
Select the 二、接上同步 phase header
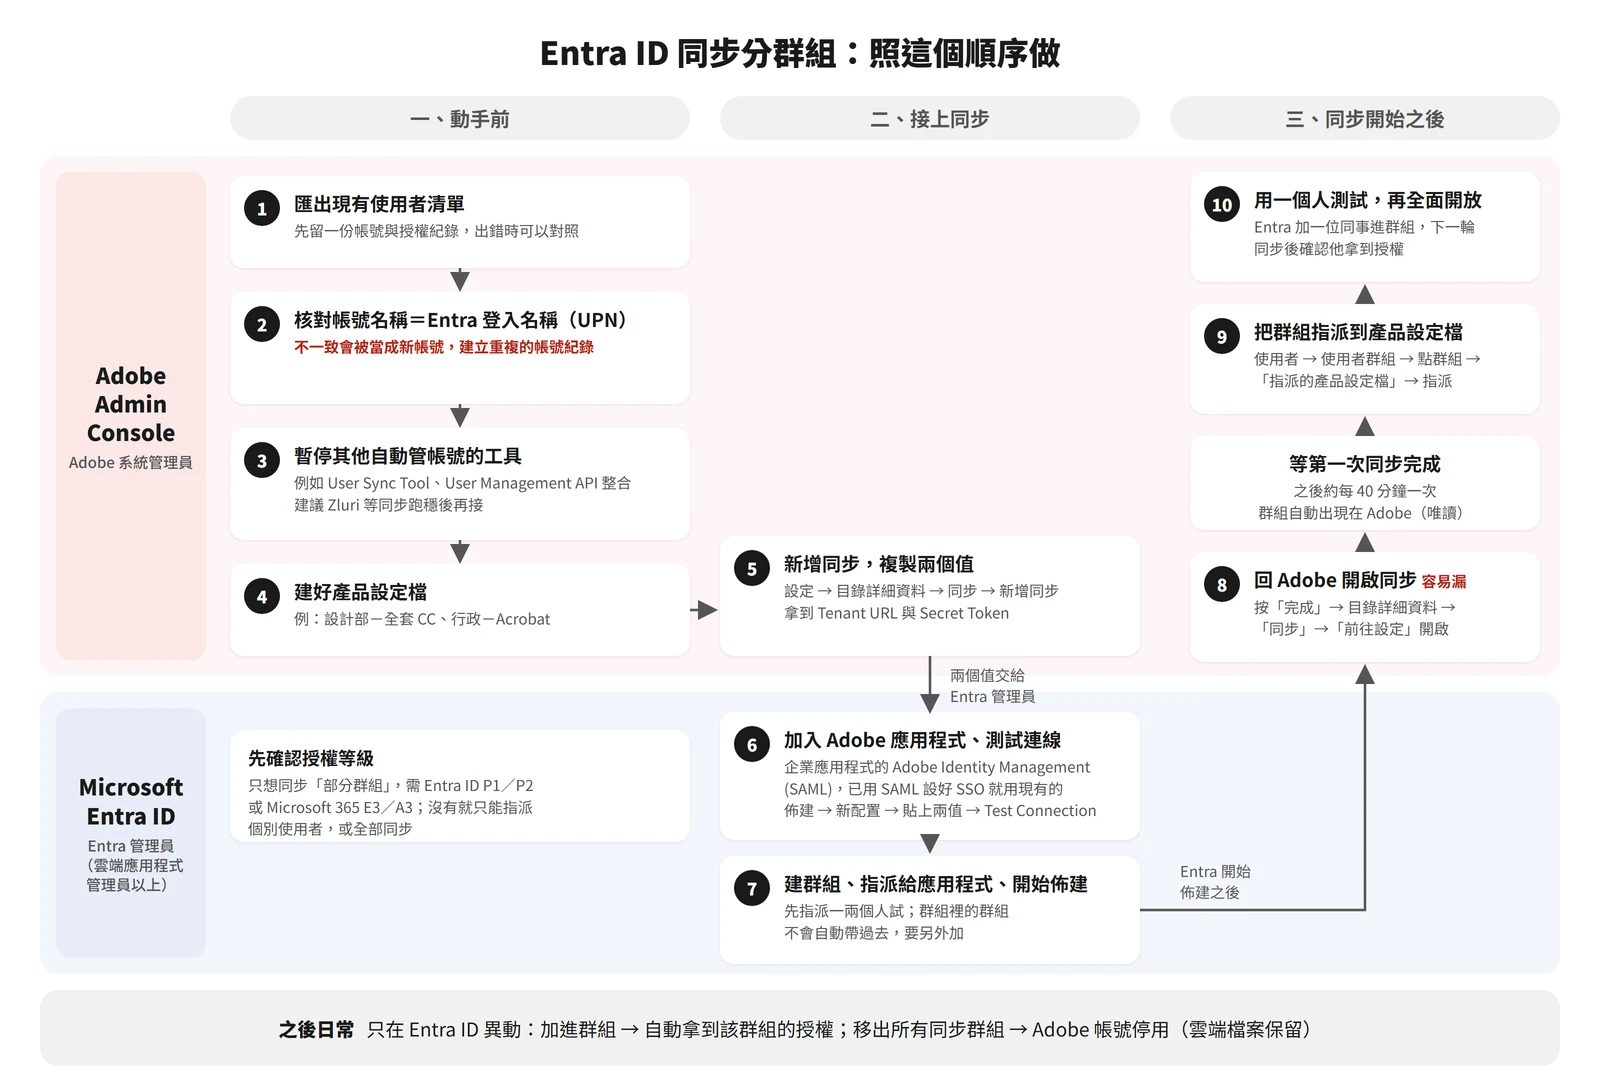pyautogui.click(x=930, y=119)
